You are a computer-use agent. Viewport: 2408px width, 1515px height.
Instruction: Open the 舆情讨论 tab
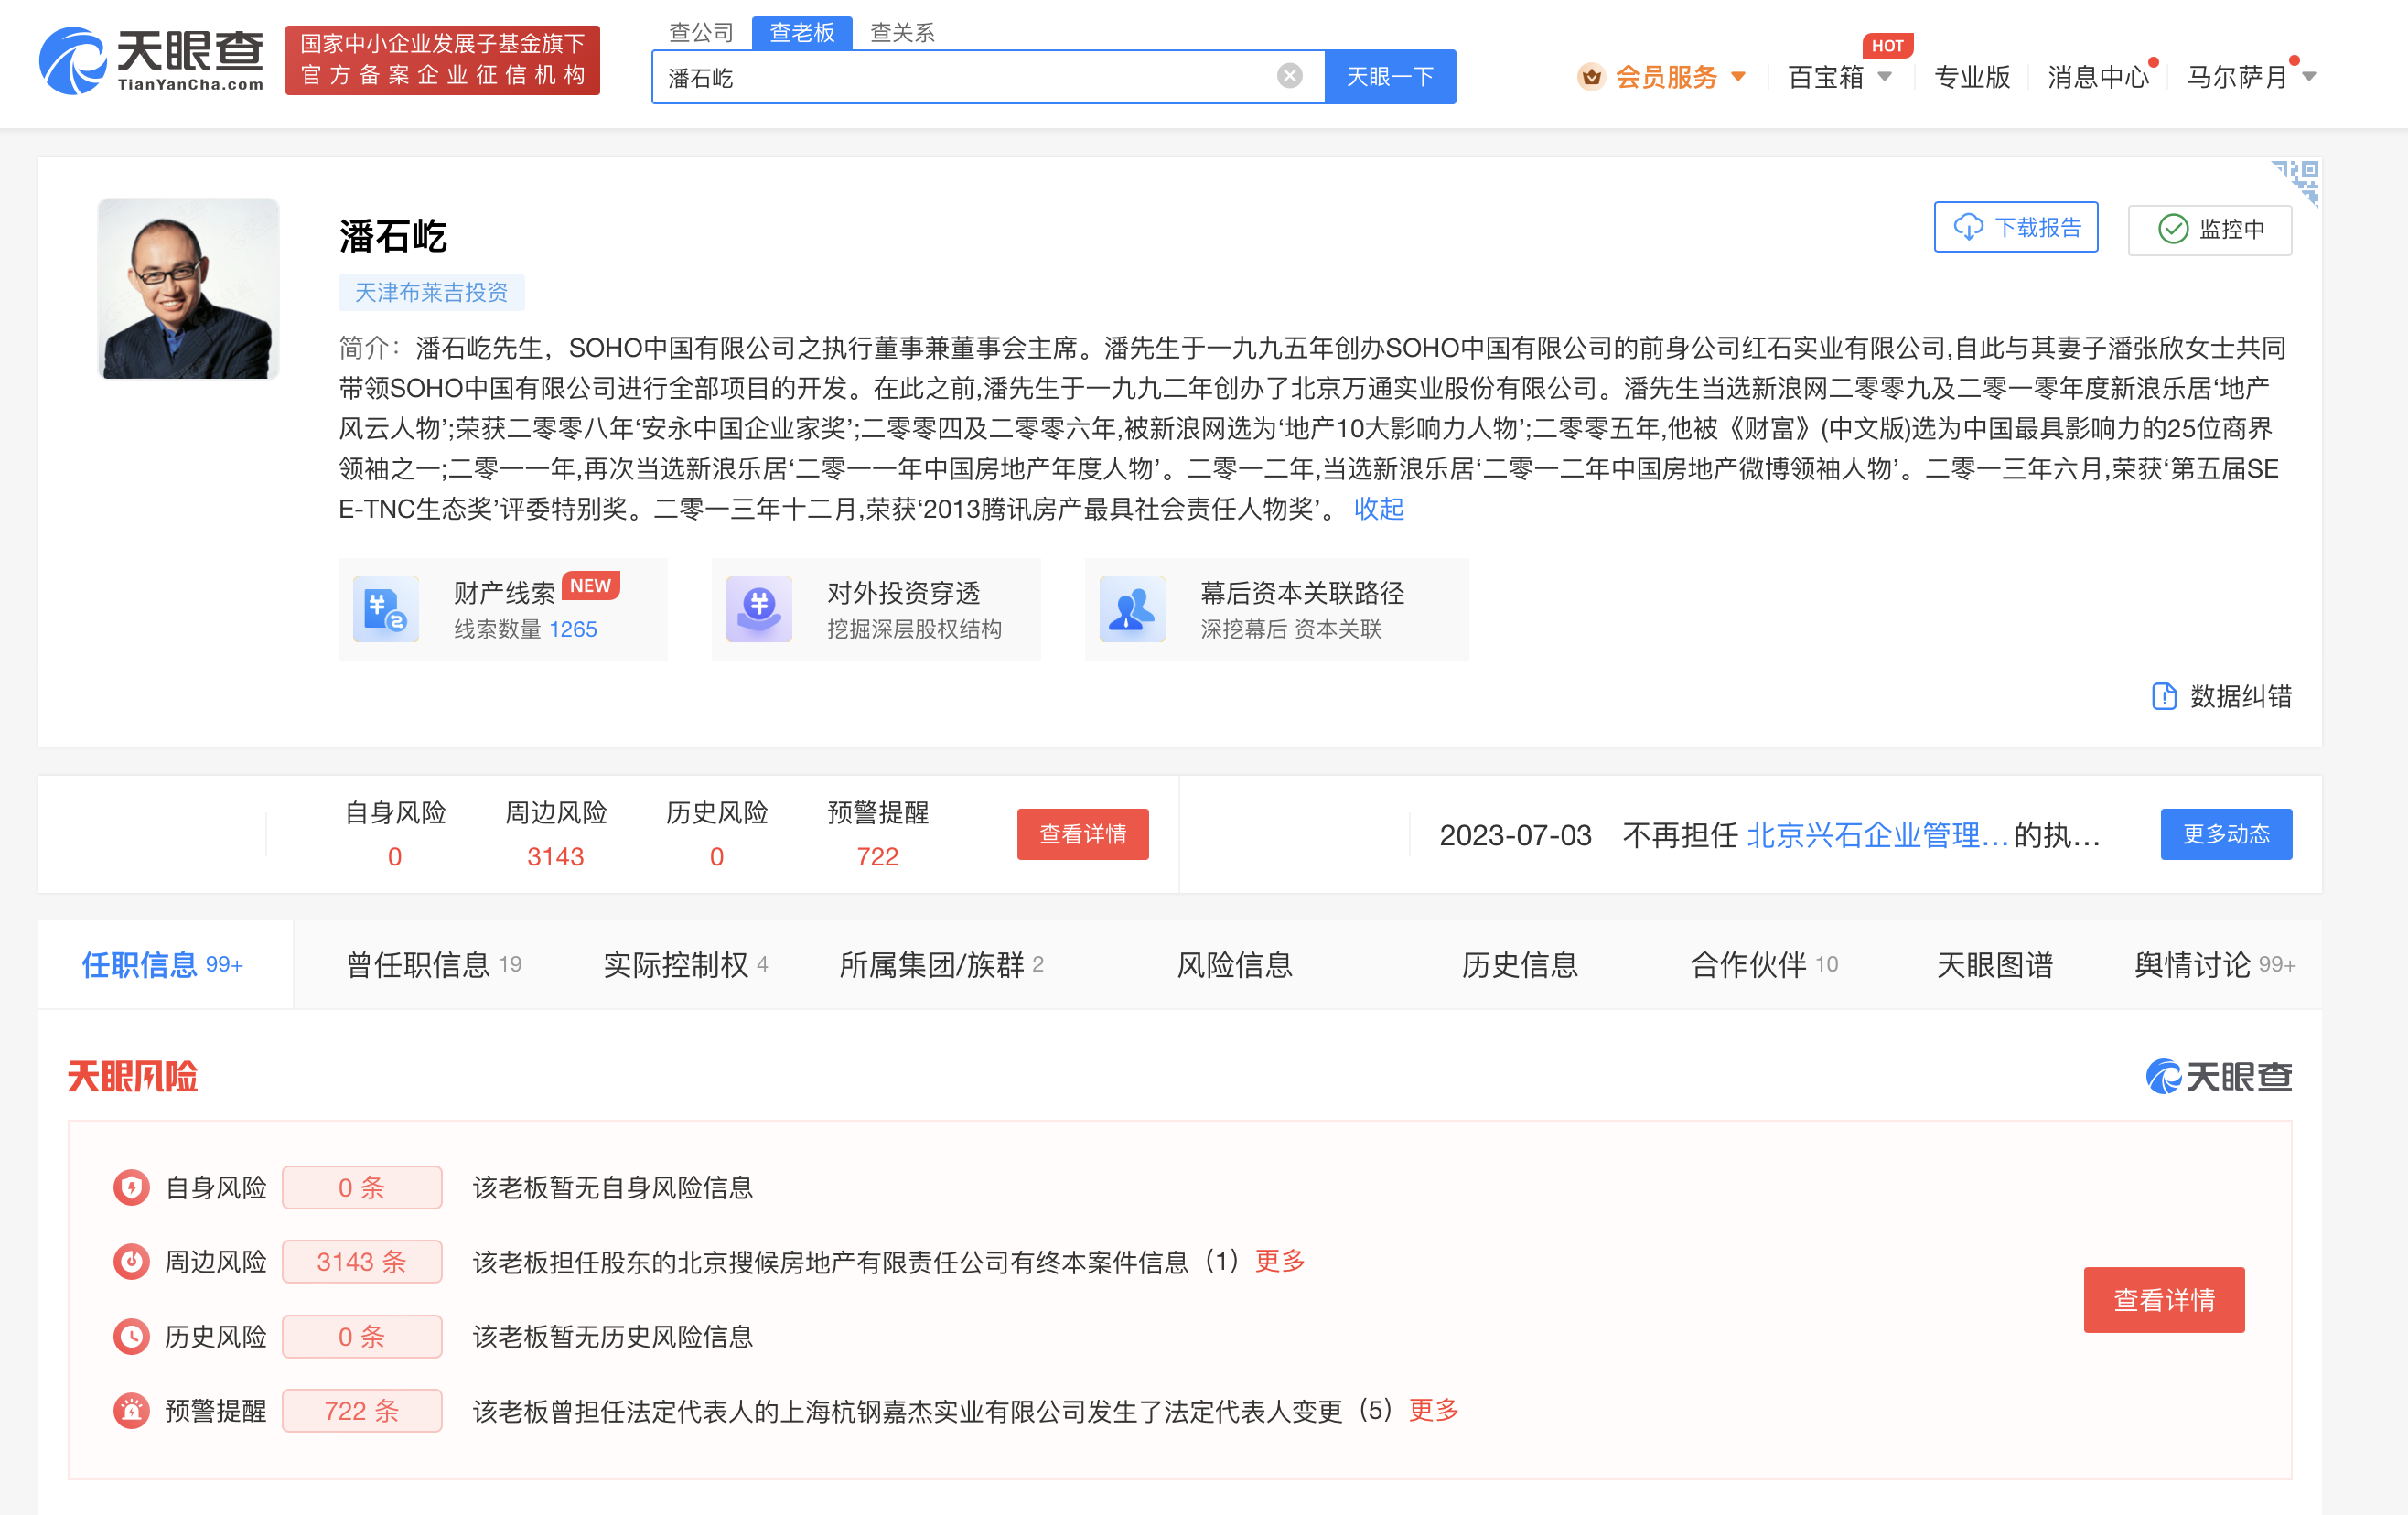[x=2214, y=964]
